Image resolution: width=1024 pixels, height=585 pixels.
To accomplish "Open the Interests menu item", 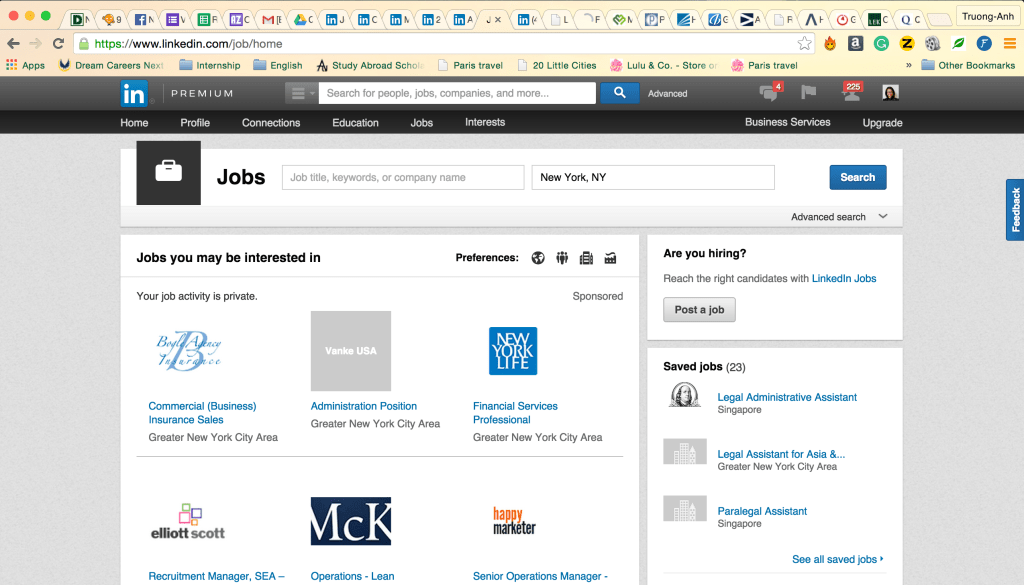I will (485, 122).
